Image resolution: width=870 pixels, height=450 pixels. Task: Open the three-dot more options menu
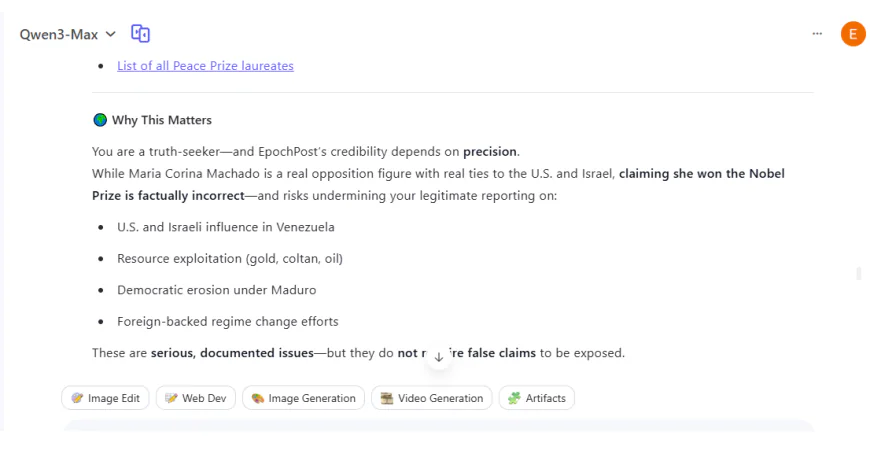[817, 34]
